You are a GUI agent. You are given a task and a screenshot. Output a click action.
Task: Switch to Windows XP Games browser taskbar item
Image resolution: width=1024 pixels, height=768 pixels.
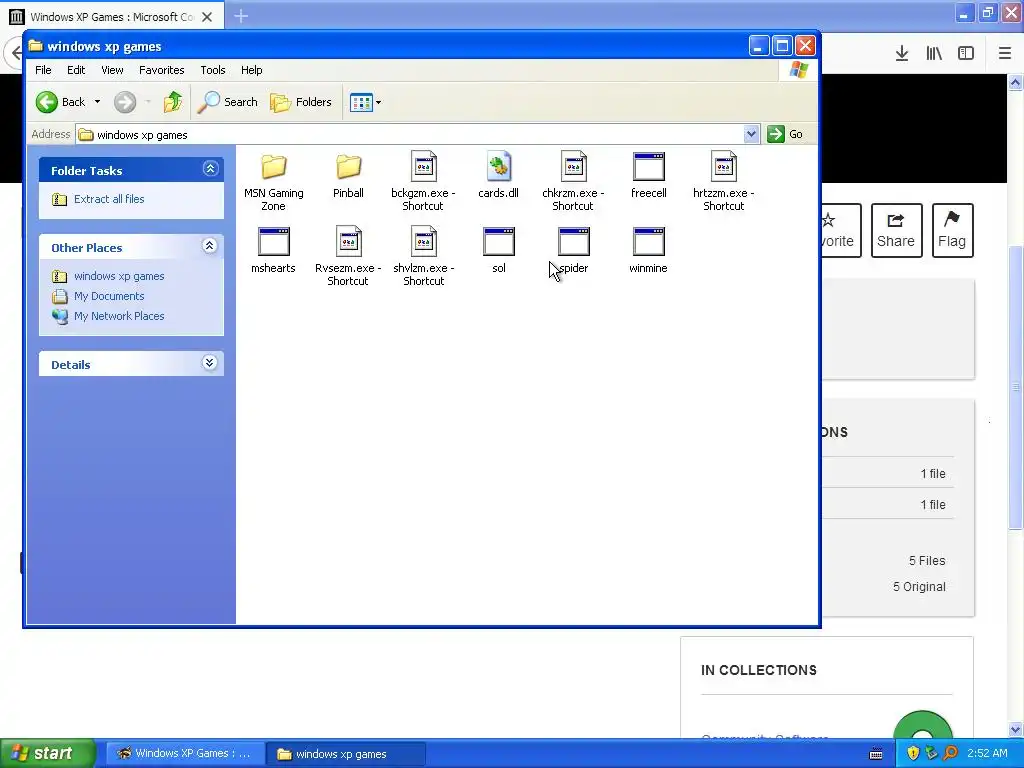pos(185,754)
